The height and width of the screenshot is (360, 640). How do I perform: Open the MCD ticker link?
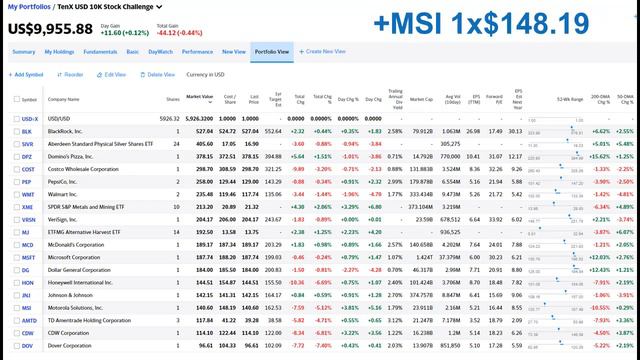(x=27, y=245)
